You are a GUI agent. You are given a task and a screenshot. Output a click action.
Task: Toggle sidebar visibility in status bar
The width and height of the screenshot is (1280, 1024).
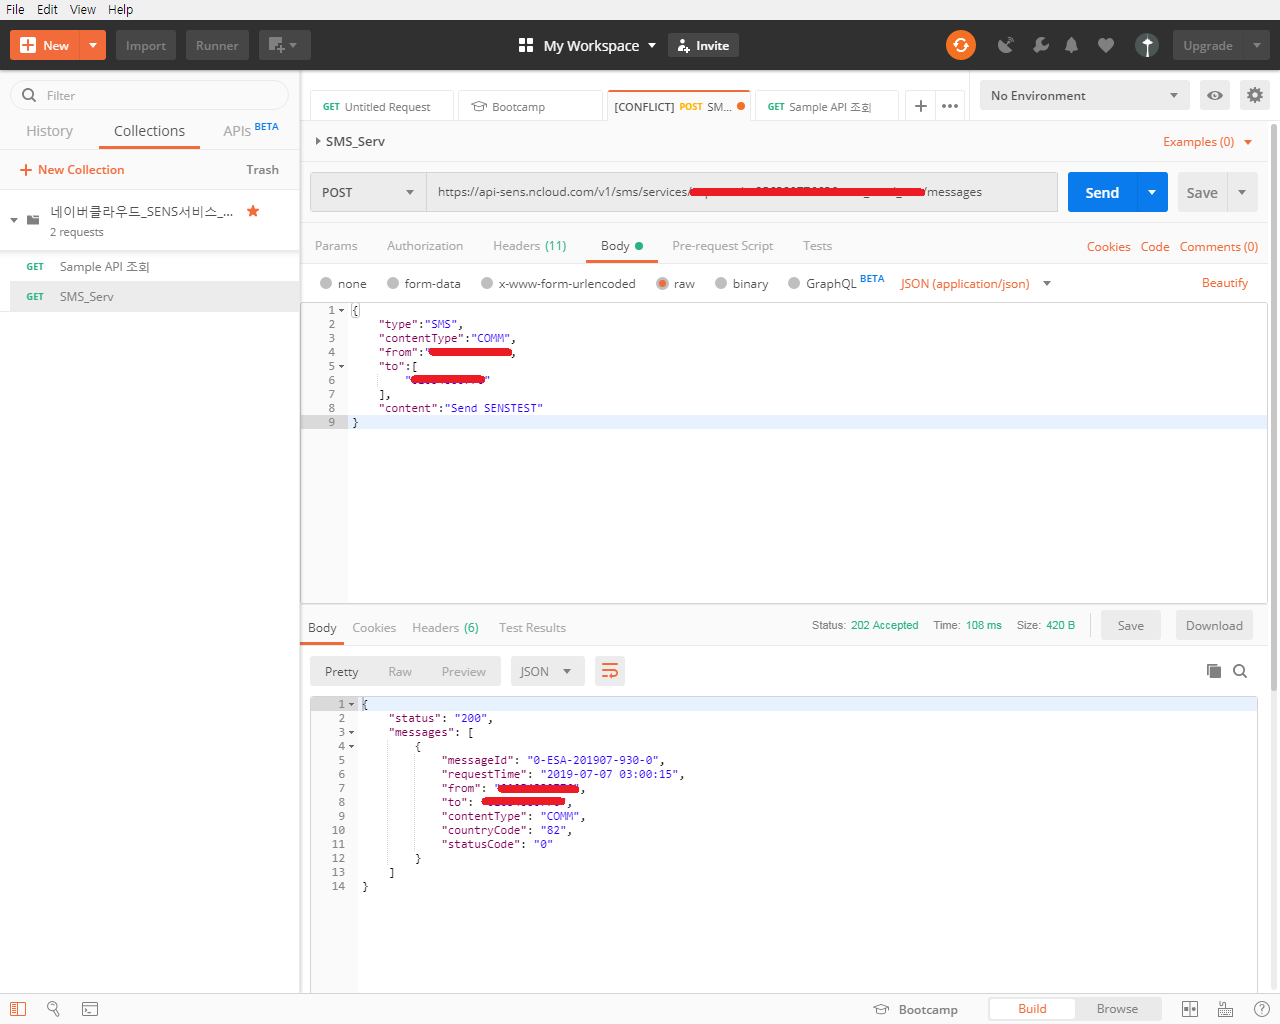(x=18, y=1009)
